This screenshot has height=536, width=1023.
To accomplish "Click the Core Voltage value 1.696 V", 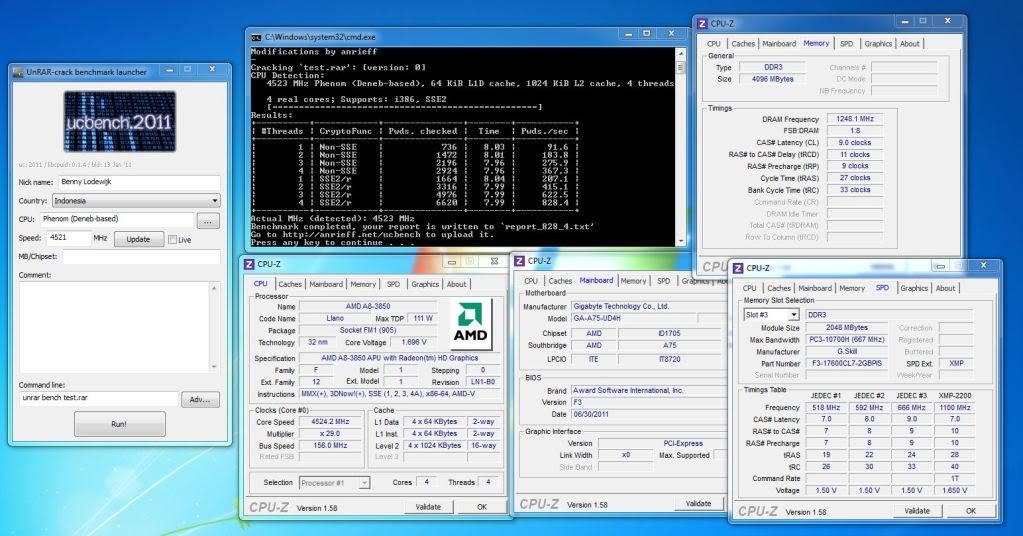I will [x=414, y=342].
